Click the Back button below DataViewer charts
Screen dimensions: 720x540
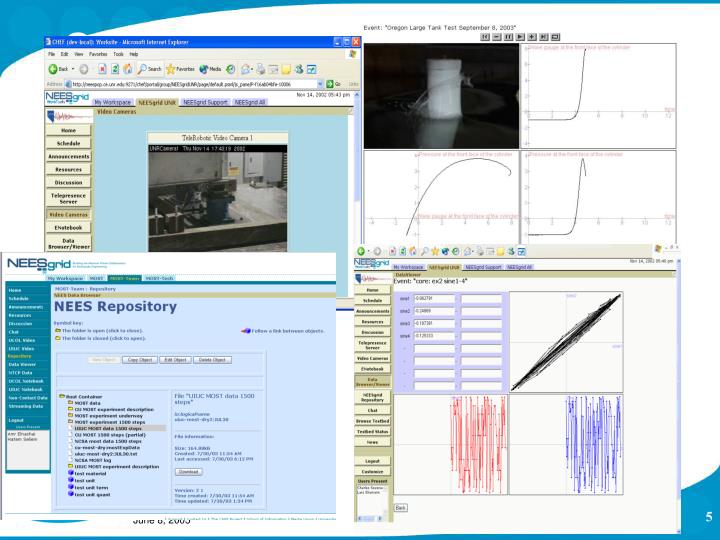[x=401, y=508]
